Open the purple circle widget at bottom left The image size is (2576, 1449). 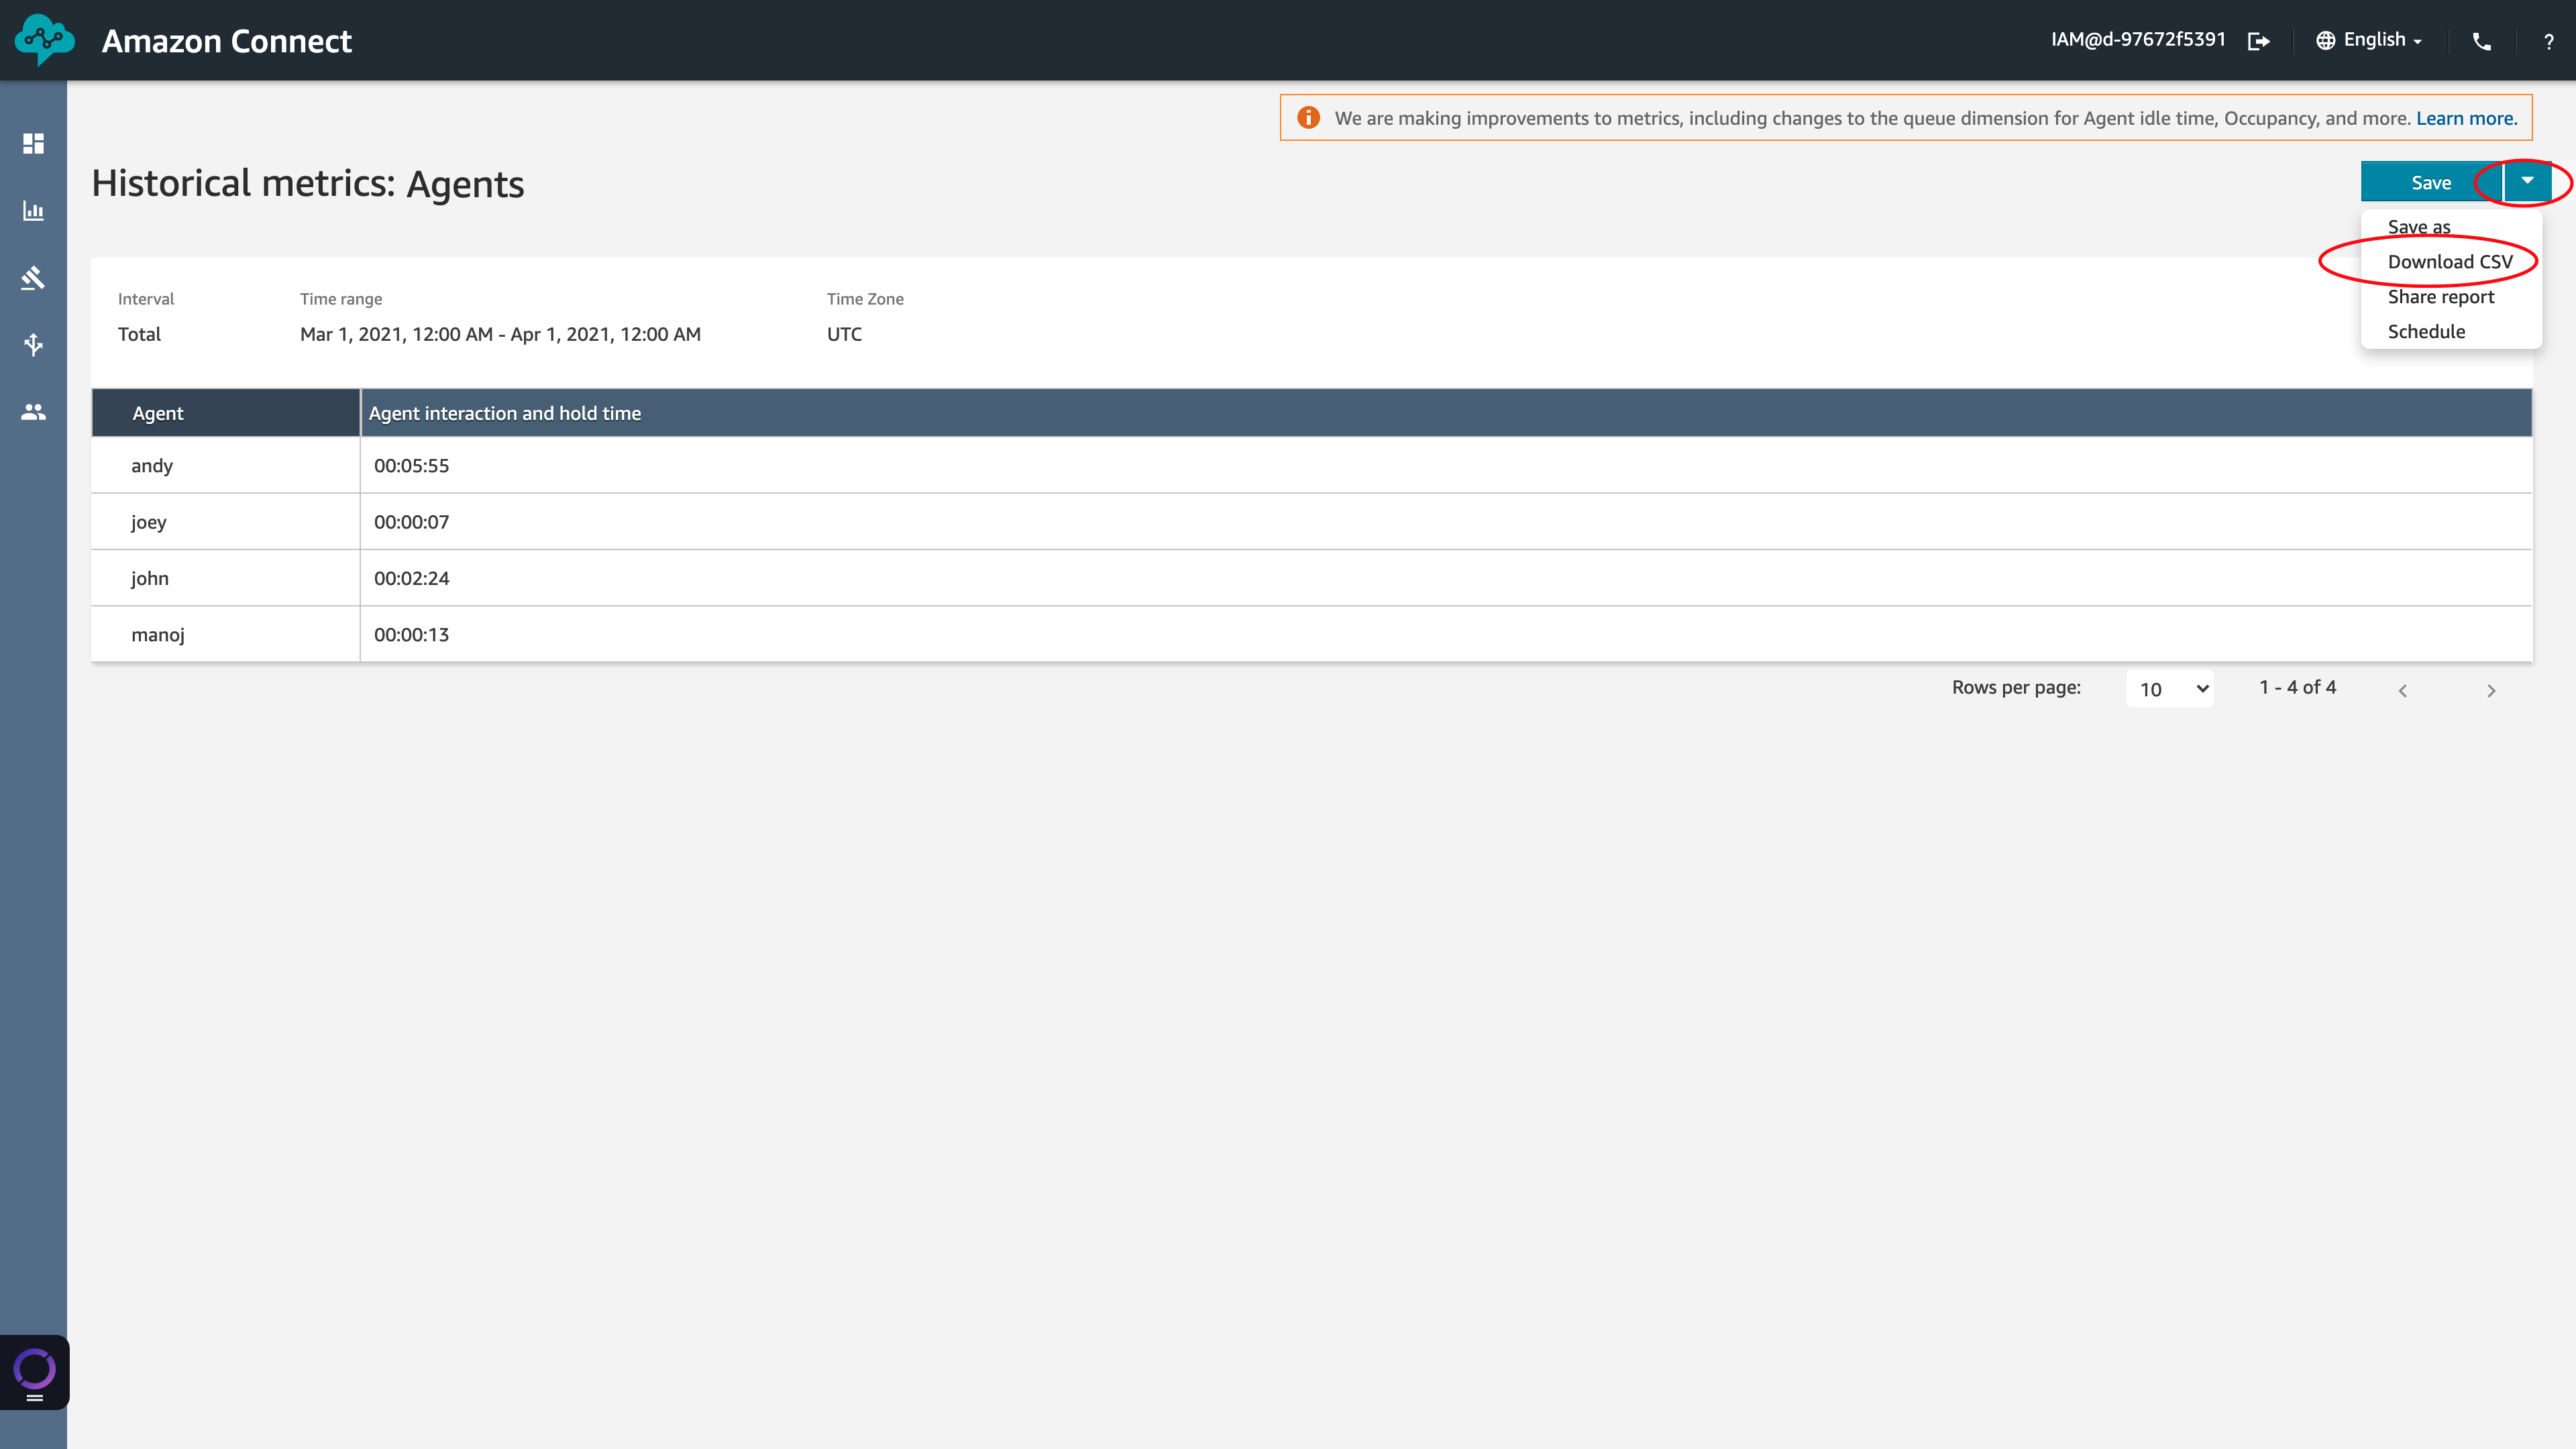[x=34, y=1371]
